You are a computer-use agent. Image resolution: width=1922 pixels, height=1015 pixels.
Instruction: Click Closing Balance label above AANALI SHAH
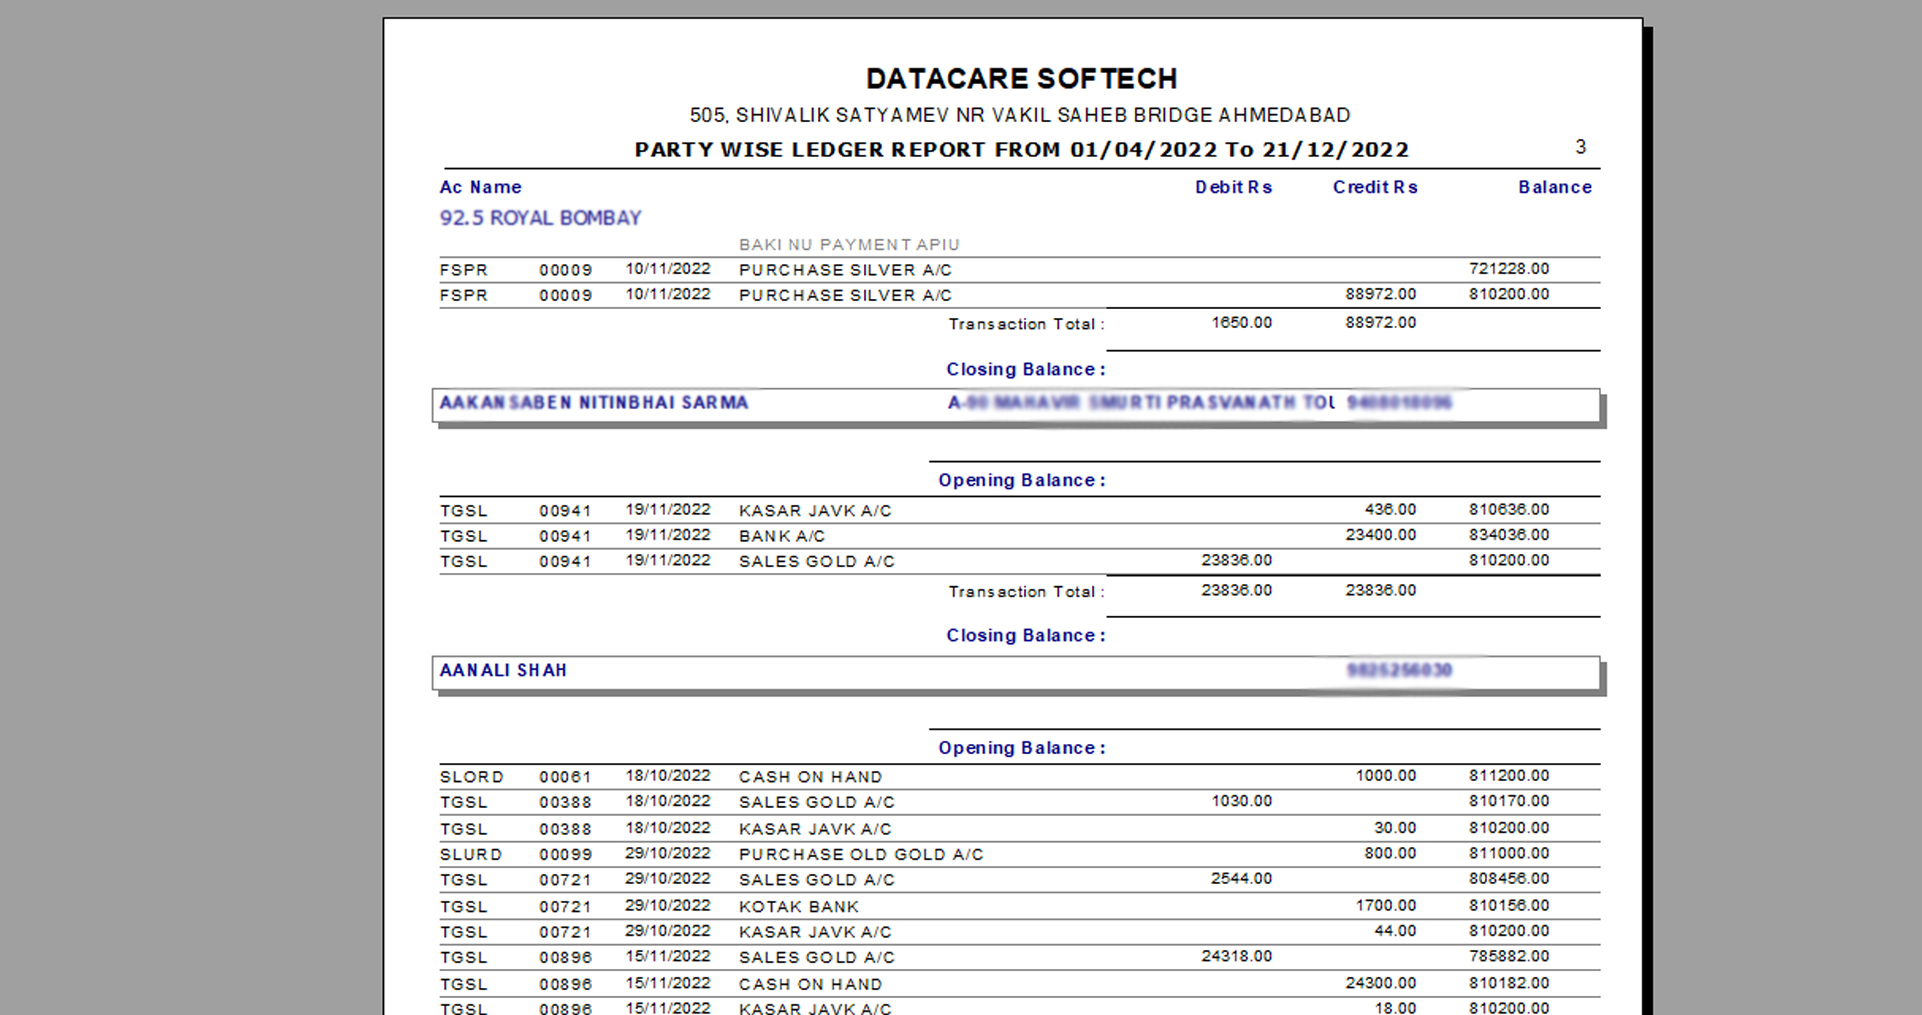[1025, 636]
